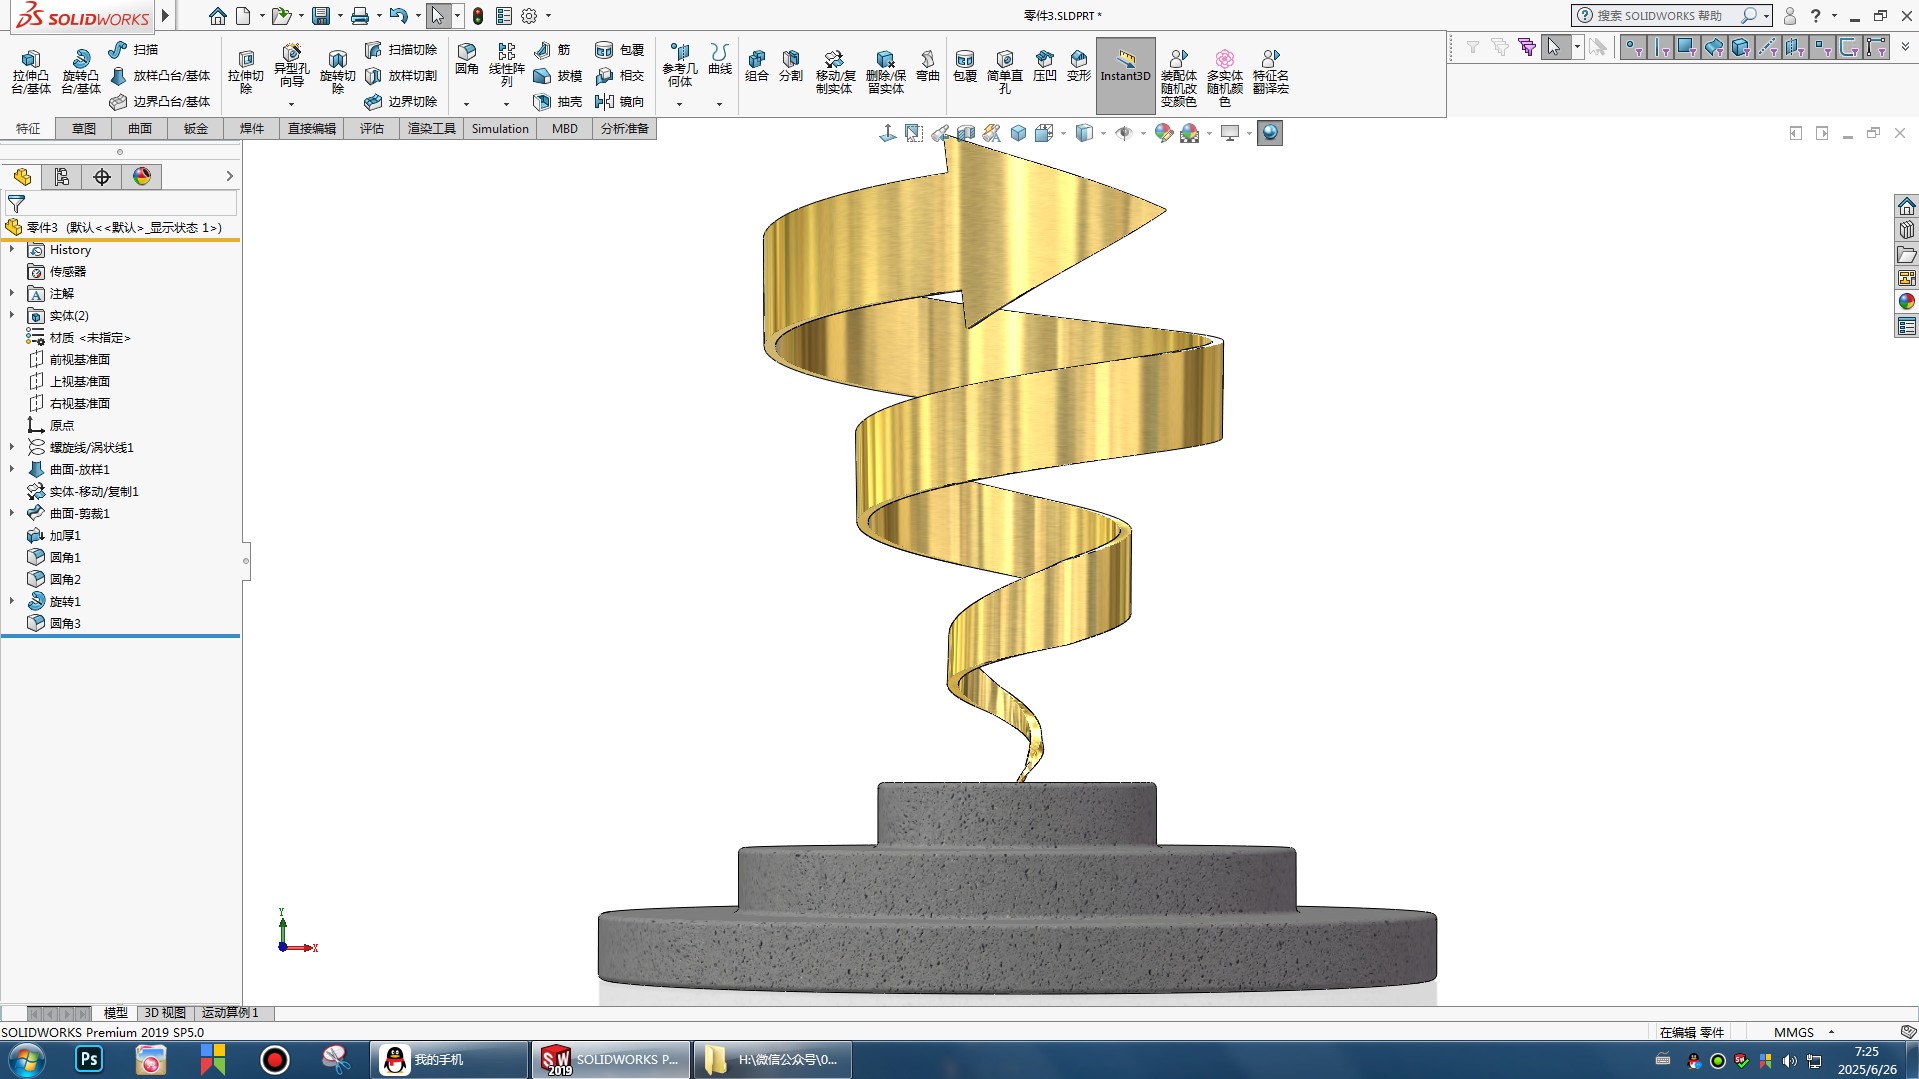Click the 搜索 SOLIDWORKS 帮助 search field
Screen dimensions: 1919x1079
click(1661, 15)
